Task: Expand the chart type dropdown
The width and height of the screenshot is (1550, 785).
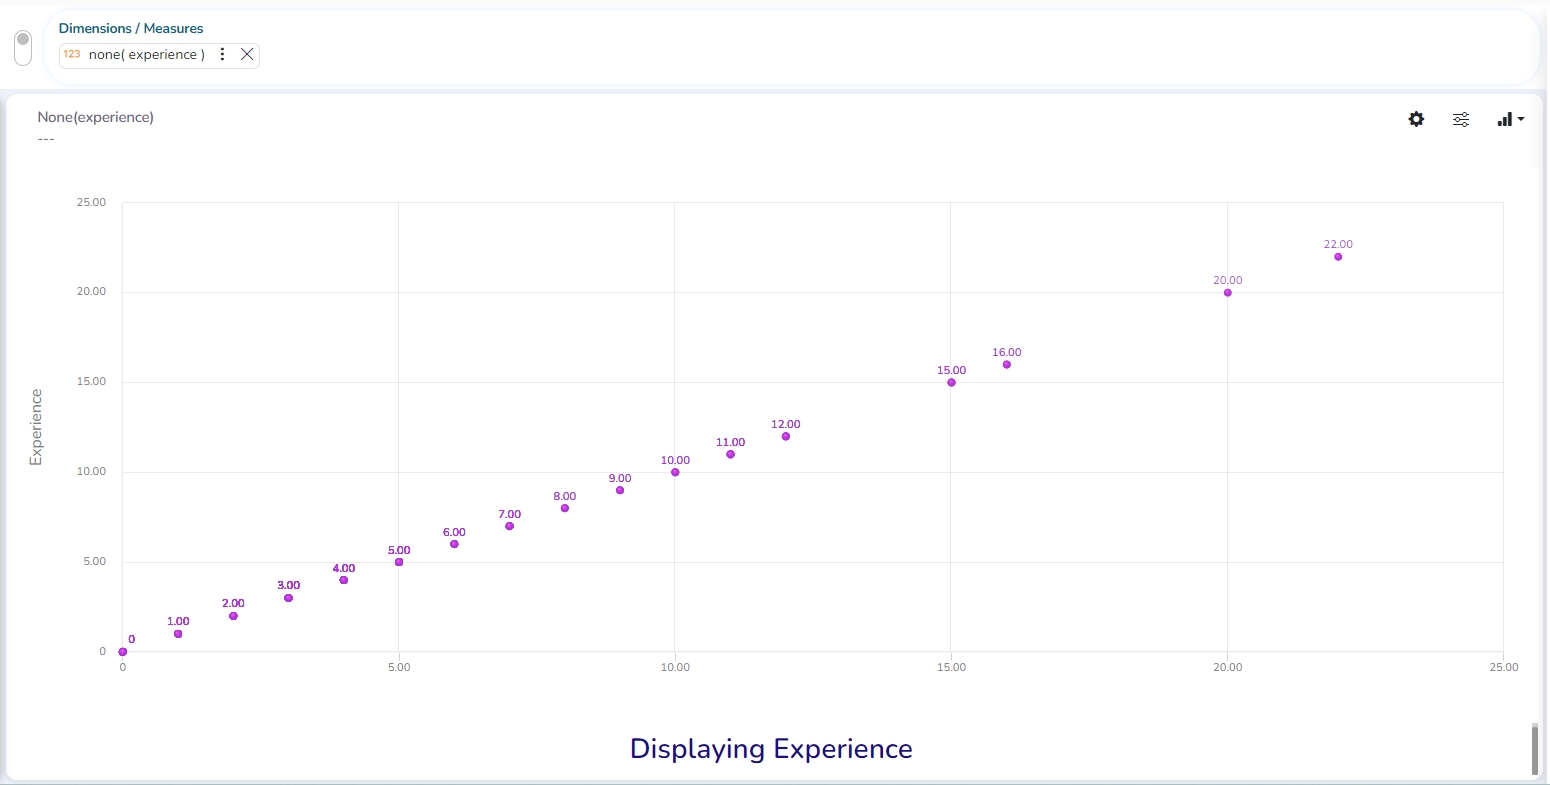Action: click(x=1510, y=120)
